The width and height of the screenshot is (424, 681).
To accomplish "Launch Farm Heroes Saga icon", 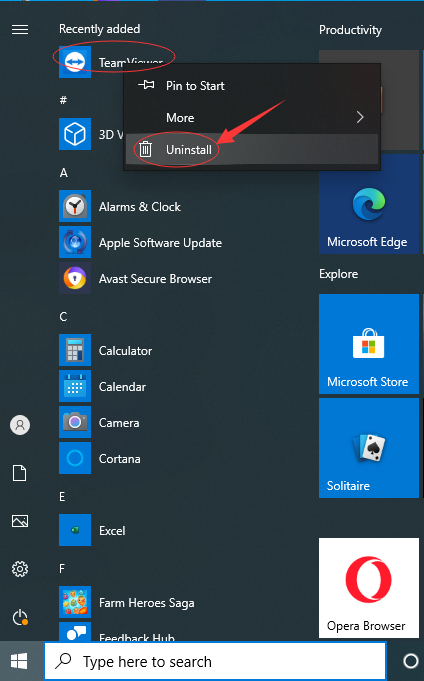I will [75, 603].
